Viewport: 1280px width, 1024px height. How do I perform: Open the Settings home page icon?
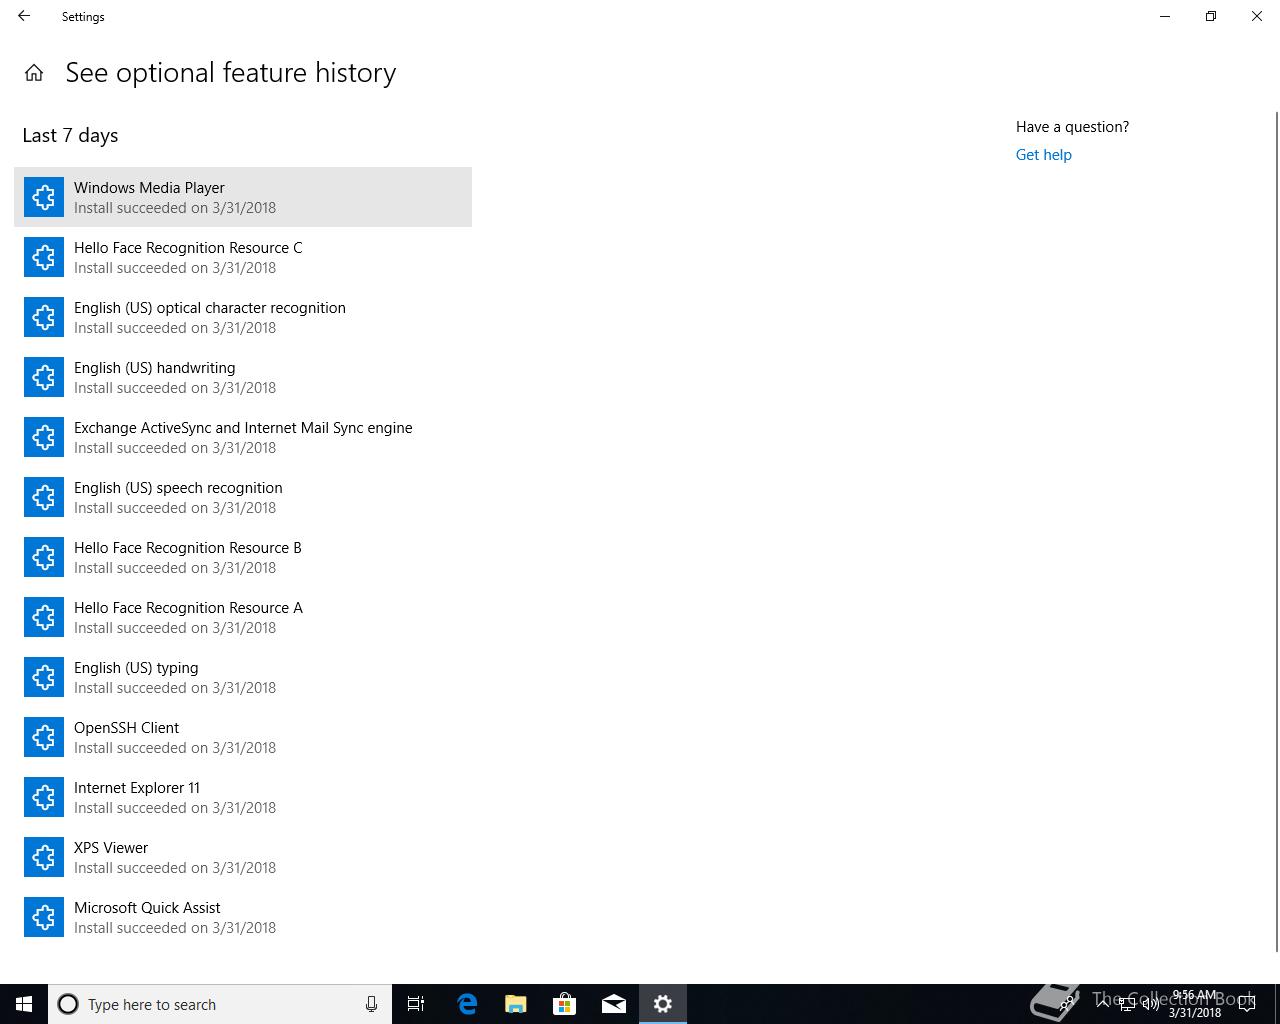click(34, 73)
